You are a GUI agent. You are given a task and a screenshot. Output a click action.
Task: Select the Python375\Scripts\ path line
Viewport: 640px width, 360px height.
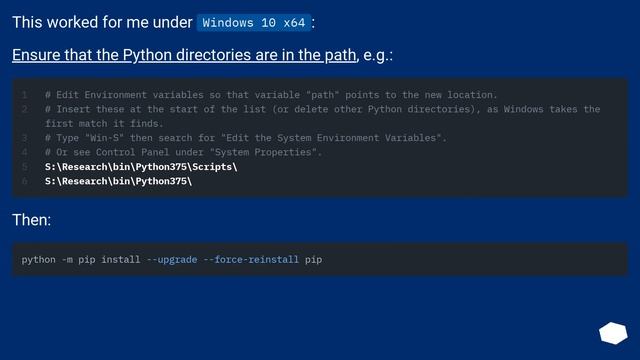[141, 167]
